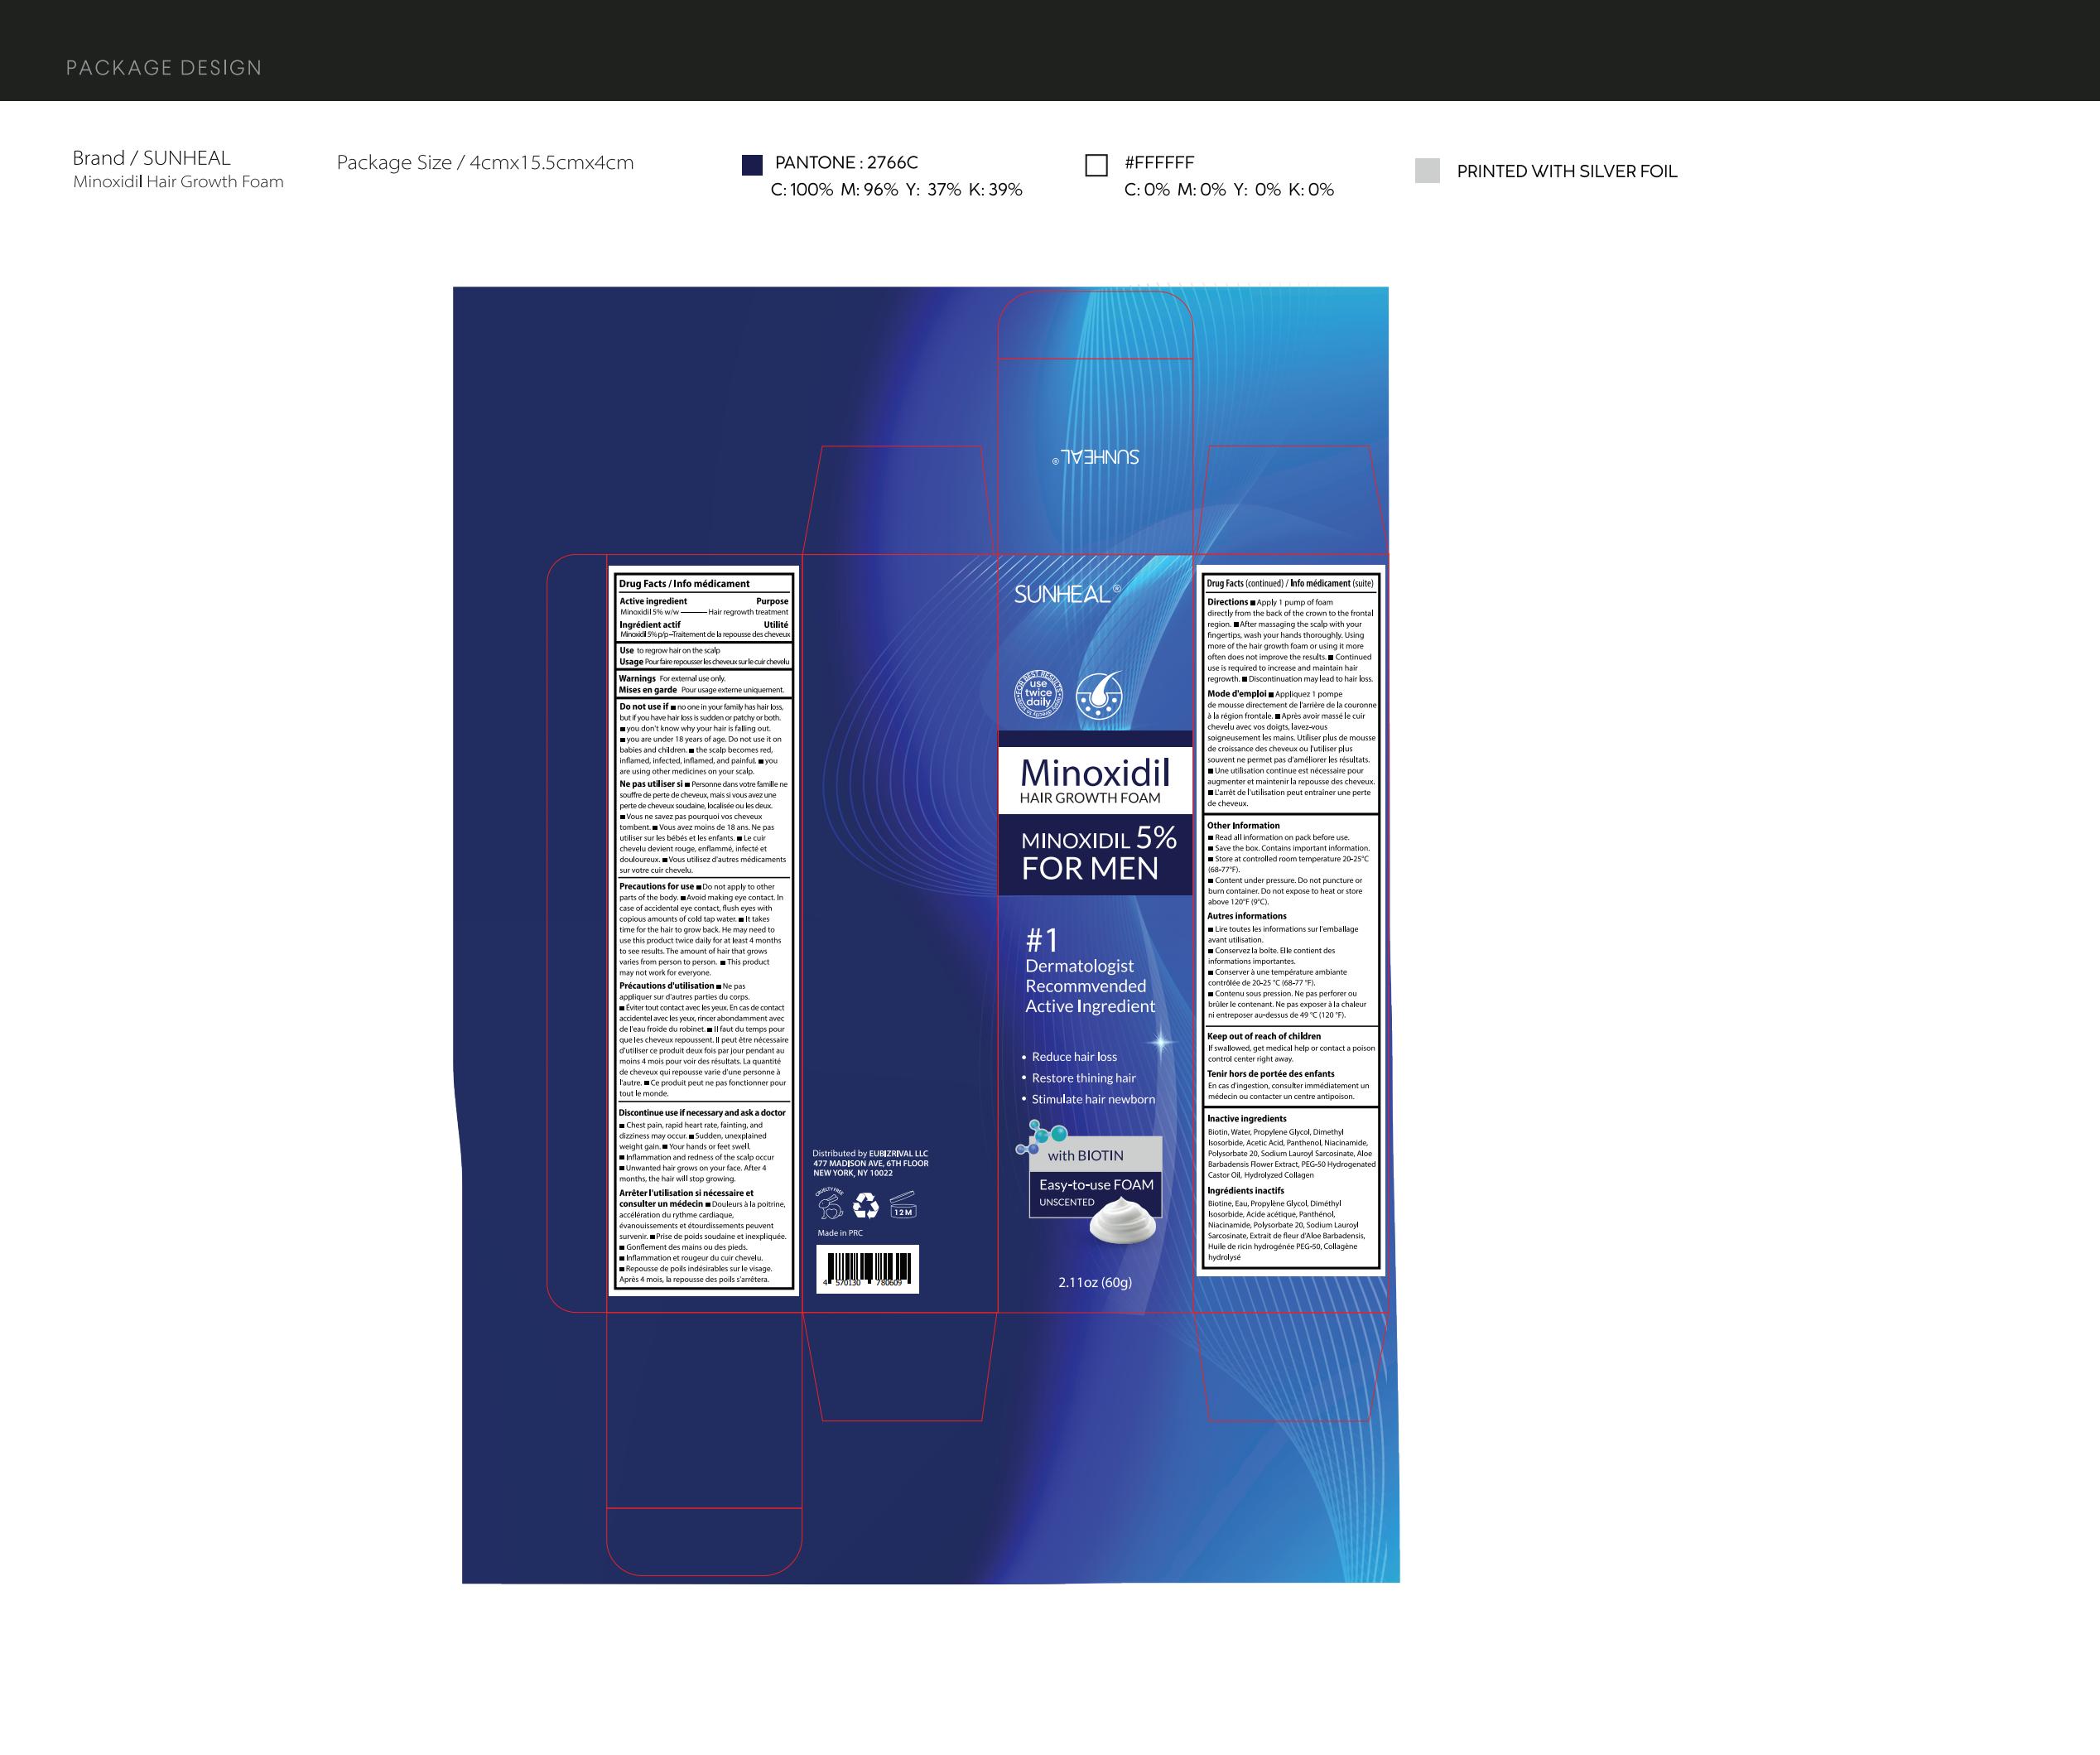Click the white foam swirl image

[x=1122, y=1221]
